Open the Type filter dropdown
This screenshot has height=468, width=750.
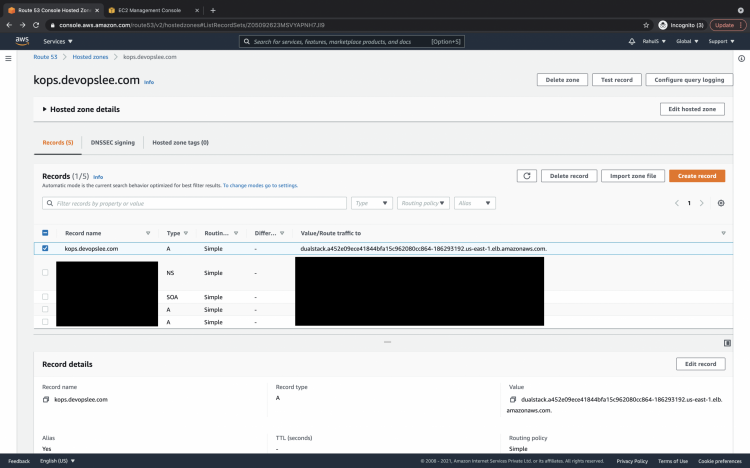point(372,203)
